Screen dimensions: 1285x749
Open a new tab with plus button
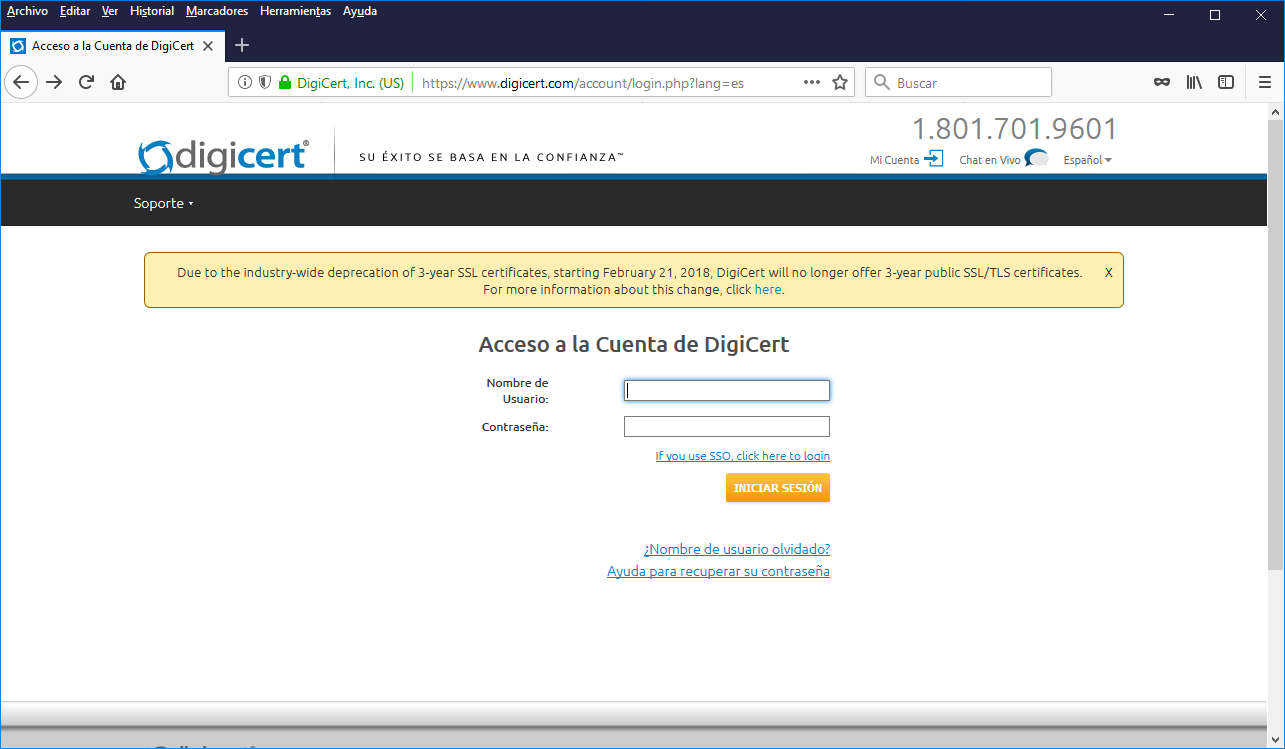coord(242,45)
